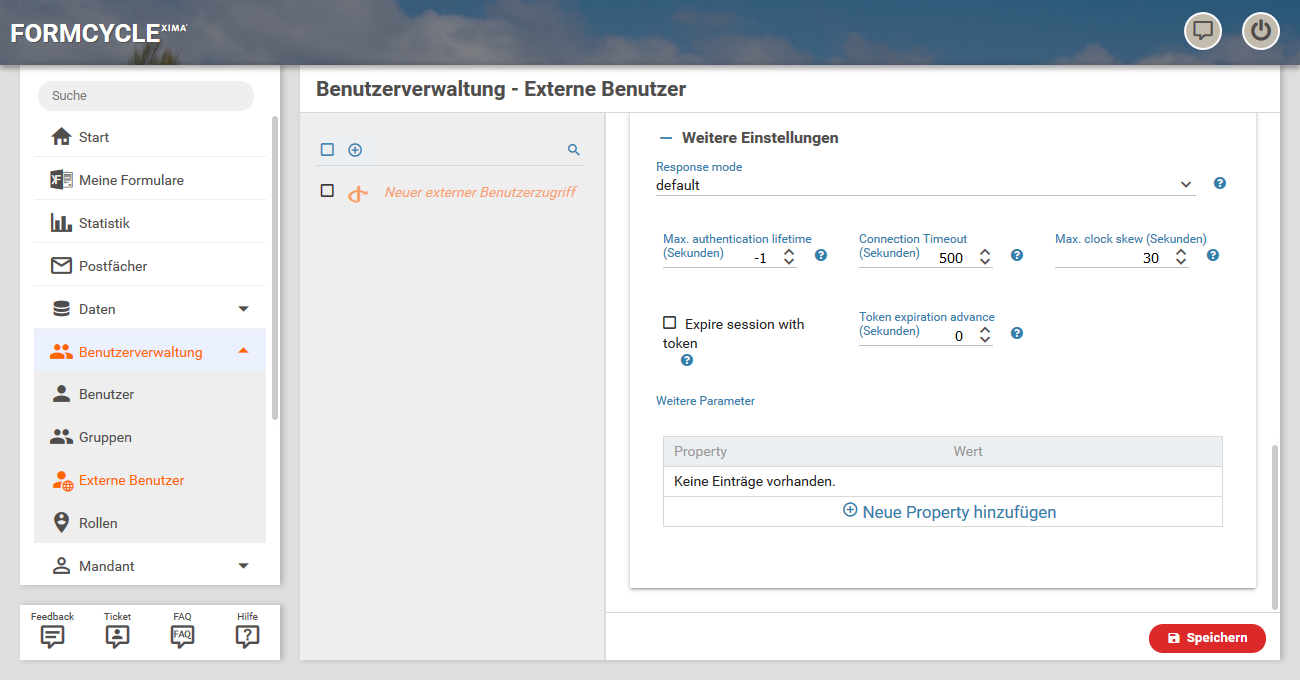The image size is (1300, 680).
Task: Collapse the Weitere Einstellungen section
Action: [666, 138]
